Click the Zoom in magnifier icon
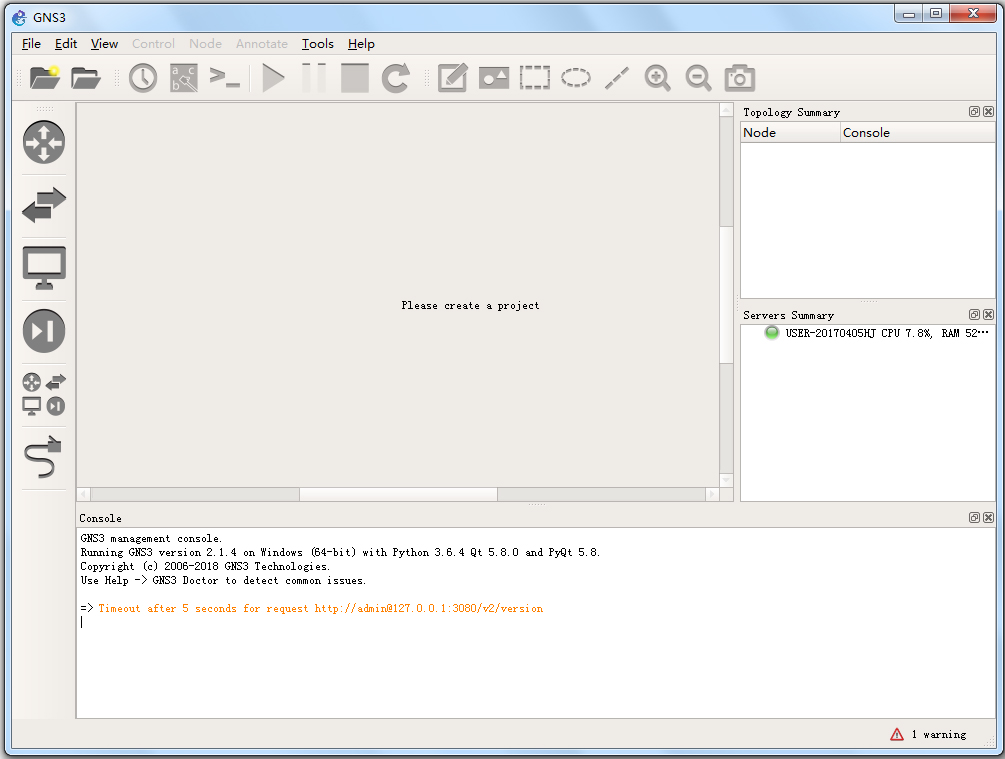1005x759 pixels. pyautogui.click(x=658, y=78)
